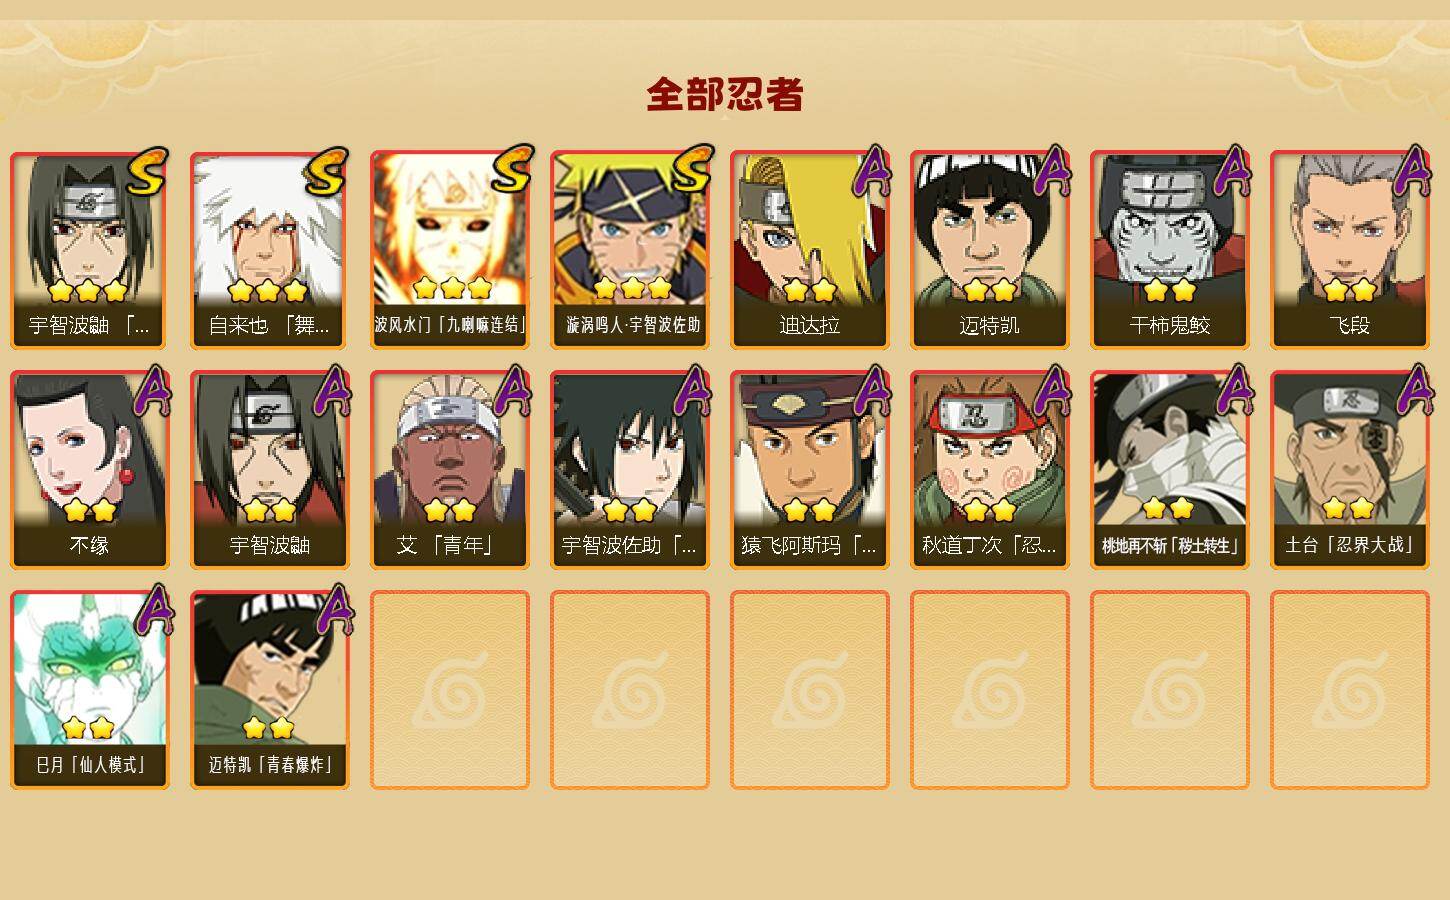Select the 猿飞阿斯玛 ninja card

[809, 470]
